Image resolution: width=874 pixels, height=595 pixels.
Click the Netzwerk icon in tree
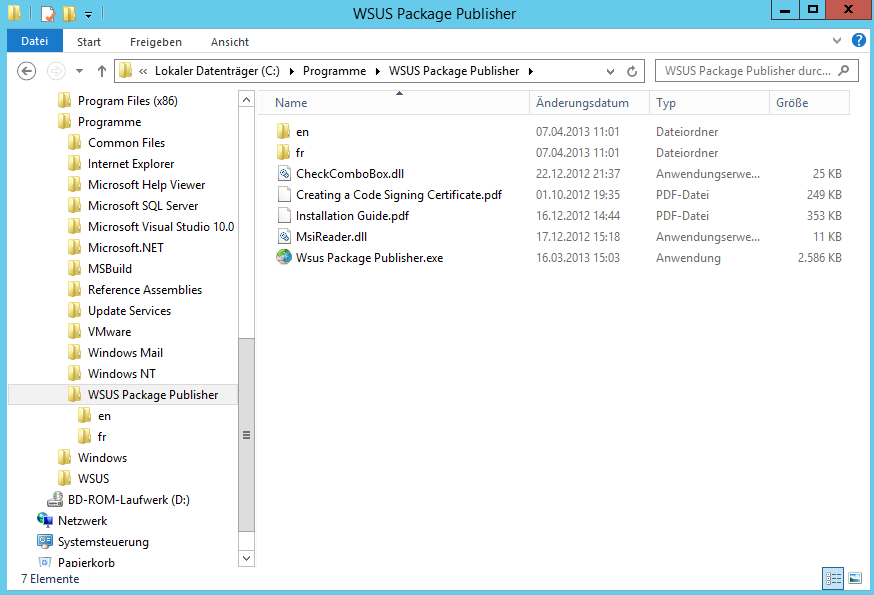[x=45, y=520]
